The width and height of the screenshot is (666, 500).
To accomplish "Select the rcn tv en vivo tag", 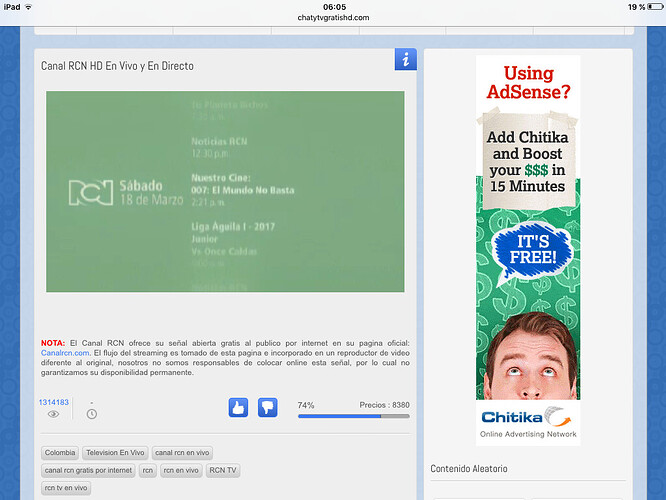I will 66,488.
